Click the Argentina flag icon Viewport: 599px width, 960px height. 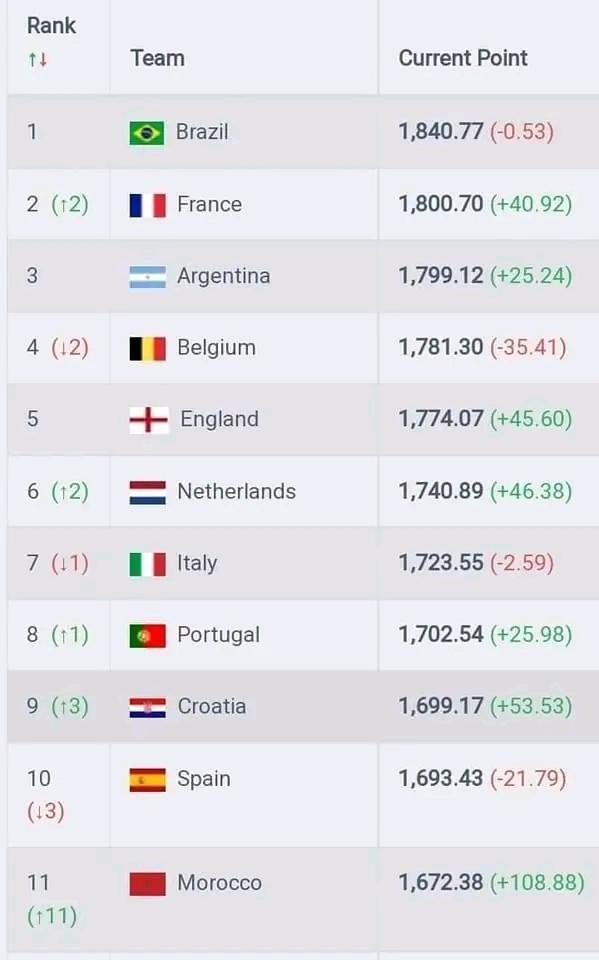[146, 276]
